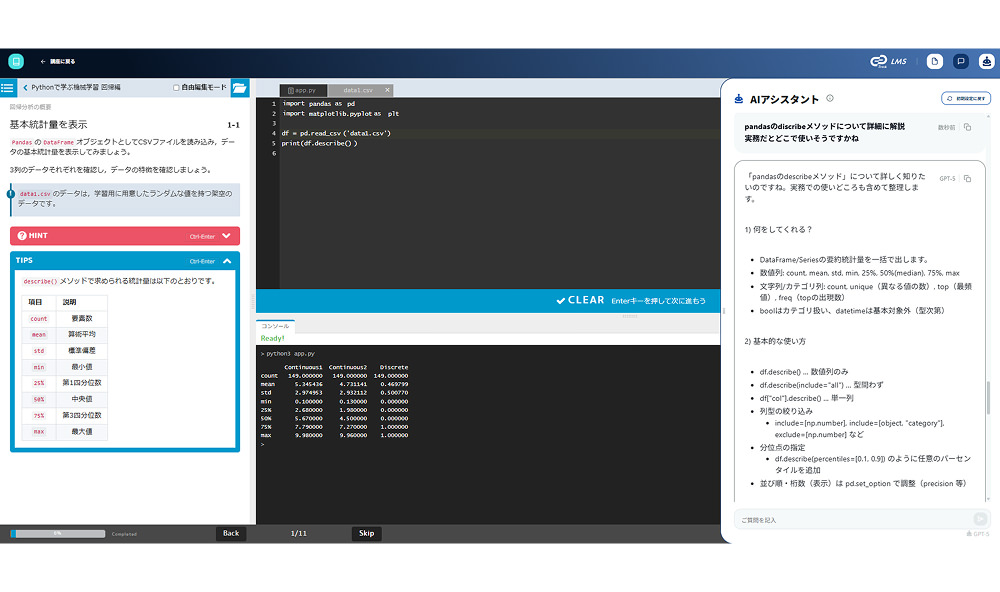This screenshot has height=592, width=1000.
Task: Copy the GPT-5 answer text
Action: pos(967,178)
